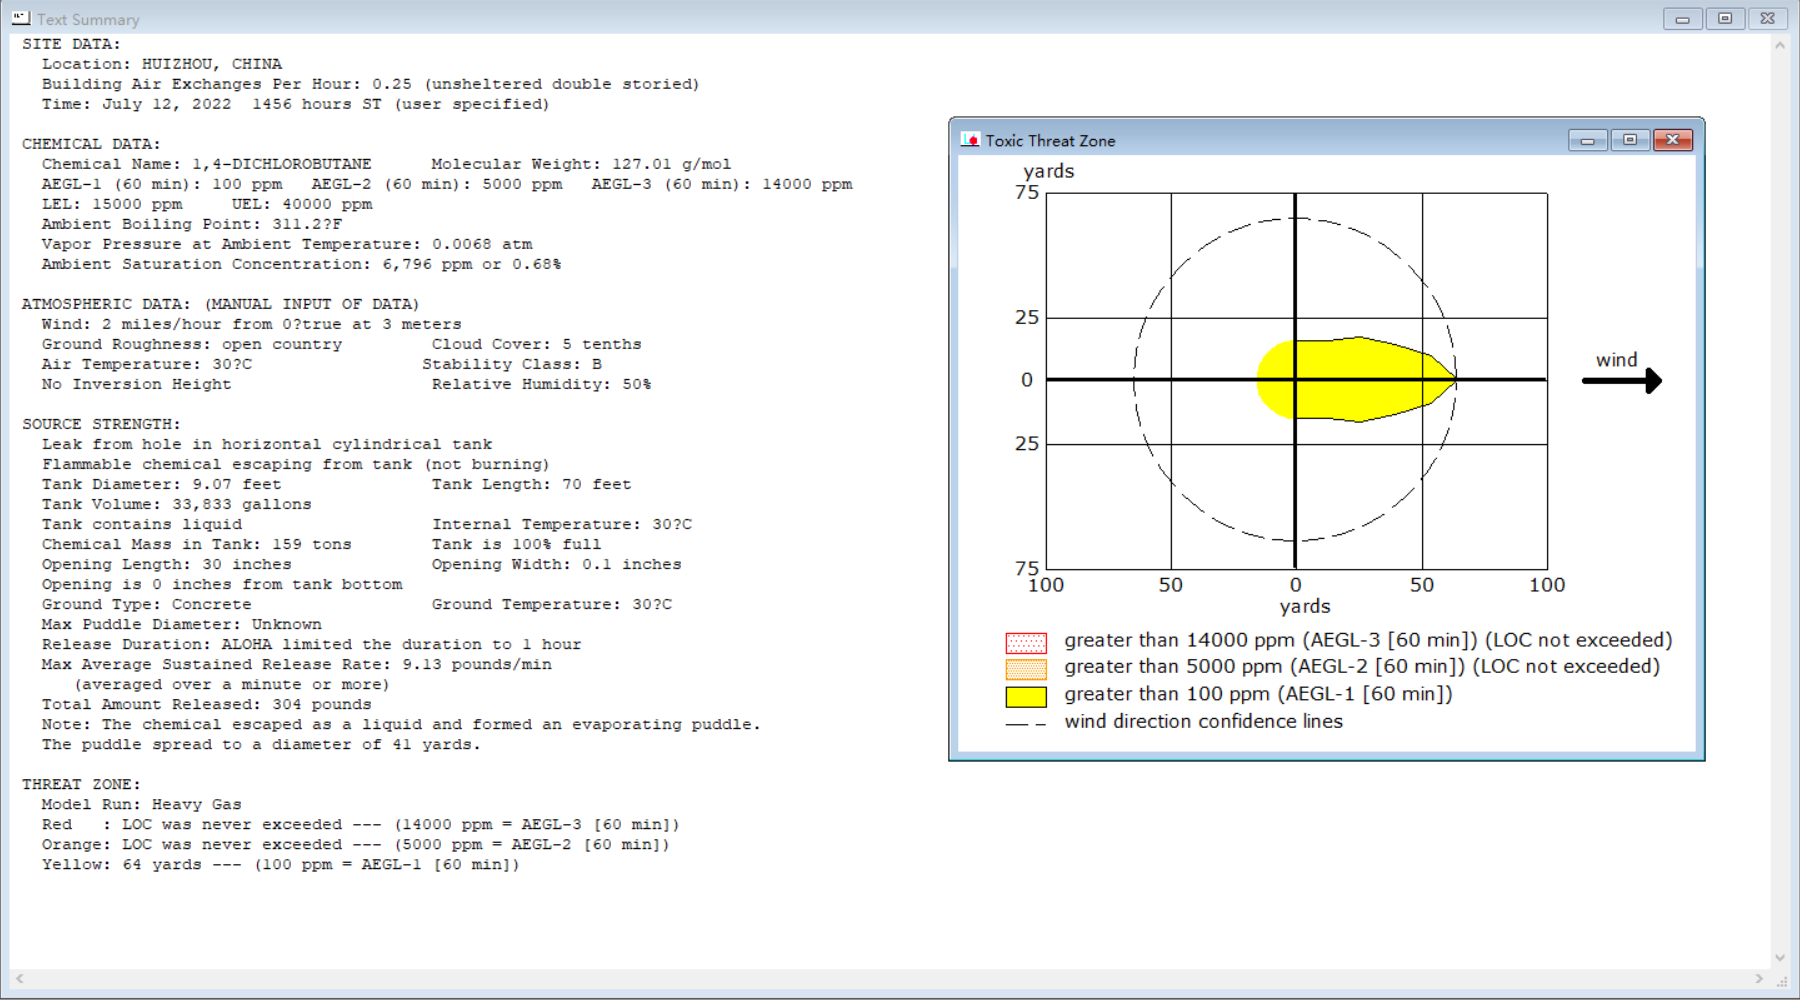This screenshot has height=1000, width=1800.
Task: Click "Tank Diameter: 9.07 feet"
Action: pos(162,484)
